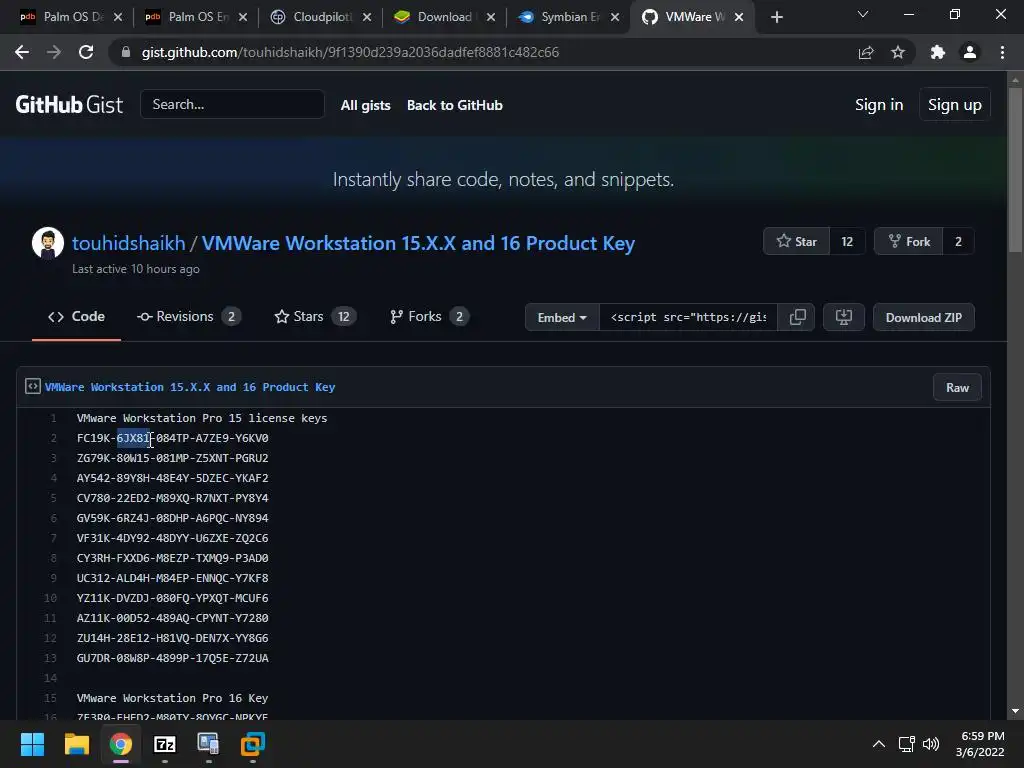The width and height of the screenshot is (1024, 768).
Task: Open VMware Workstation taskbar icon
Action: [253, 744]
